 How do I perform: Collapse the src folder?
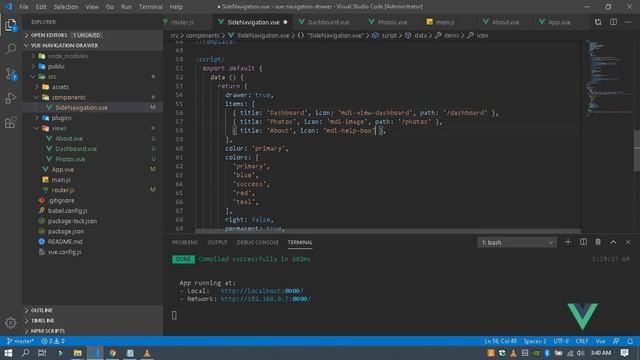pyautogui.click(x=93, y=76)
